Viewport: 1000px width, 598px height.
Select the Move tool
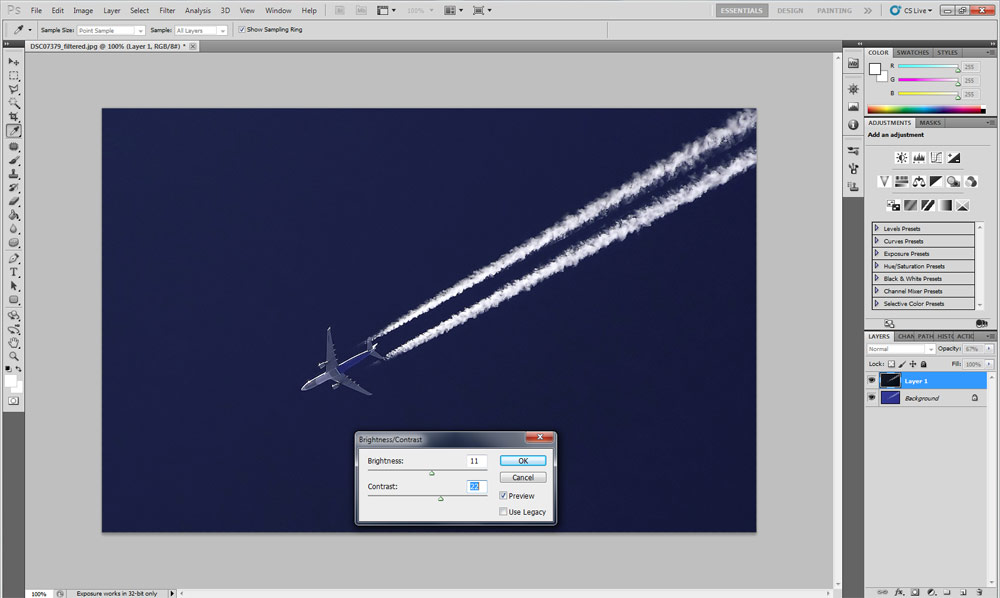pos(13,62)
